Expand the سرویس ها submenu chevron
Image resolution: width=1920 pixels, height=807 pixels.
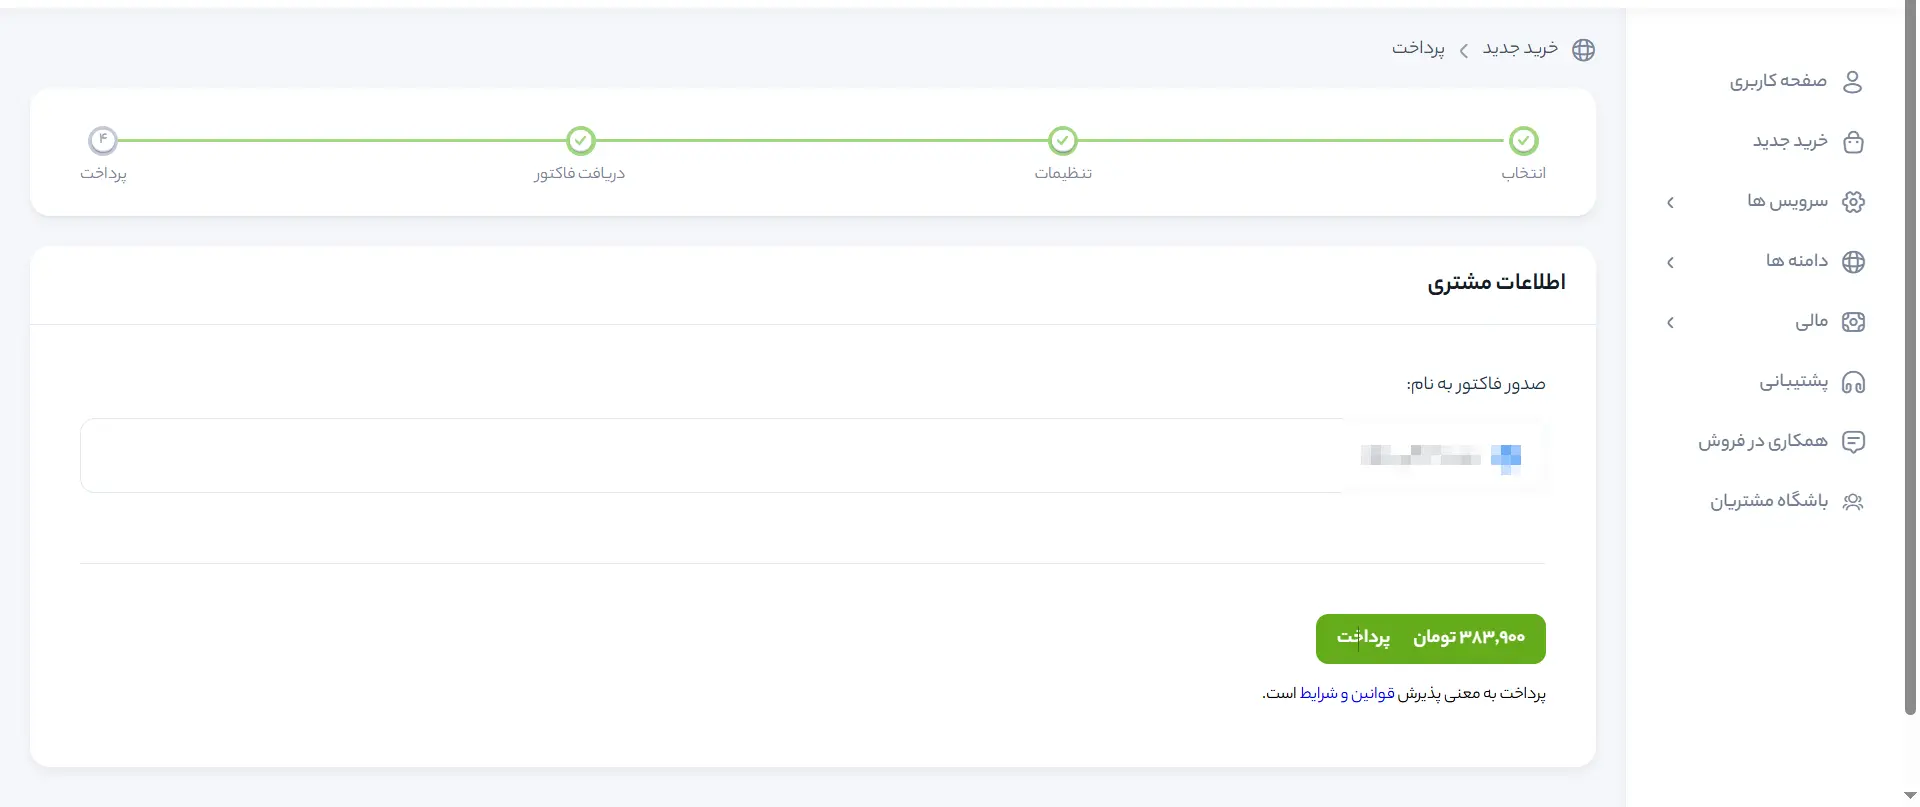coord(1670,203)
